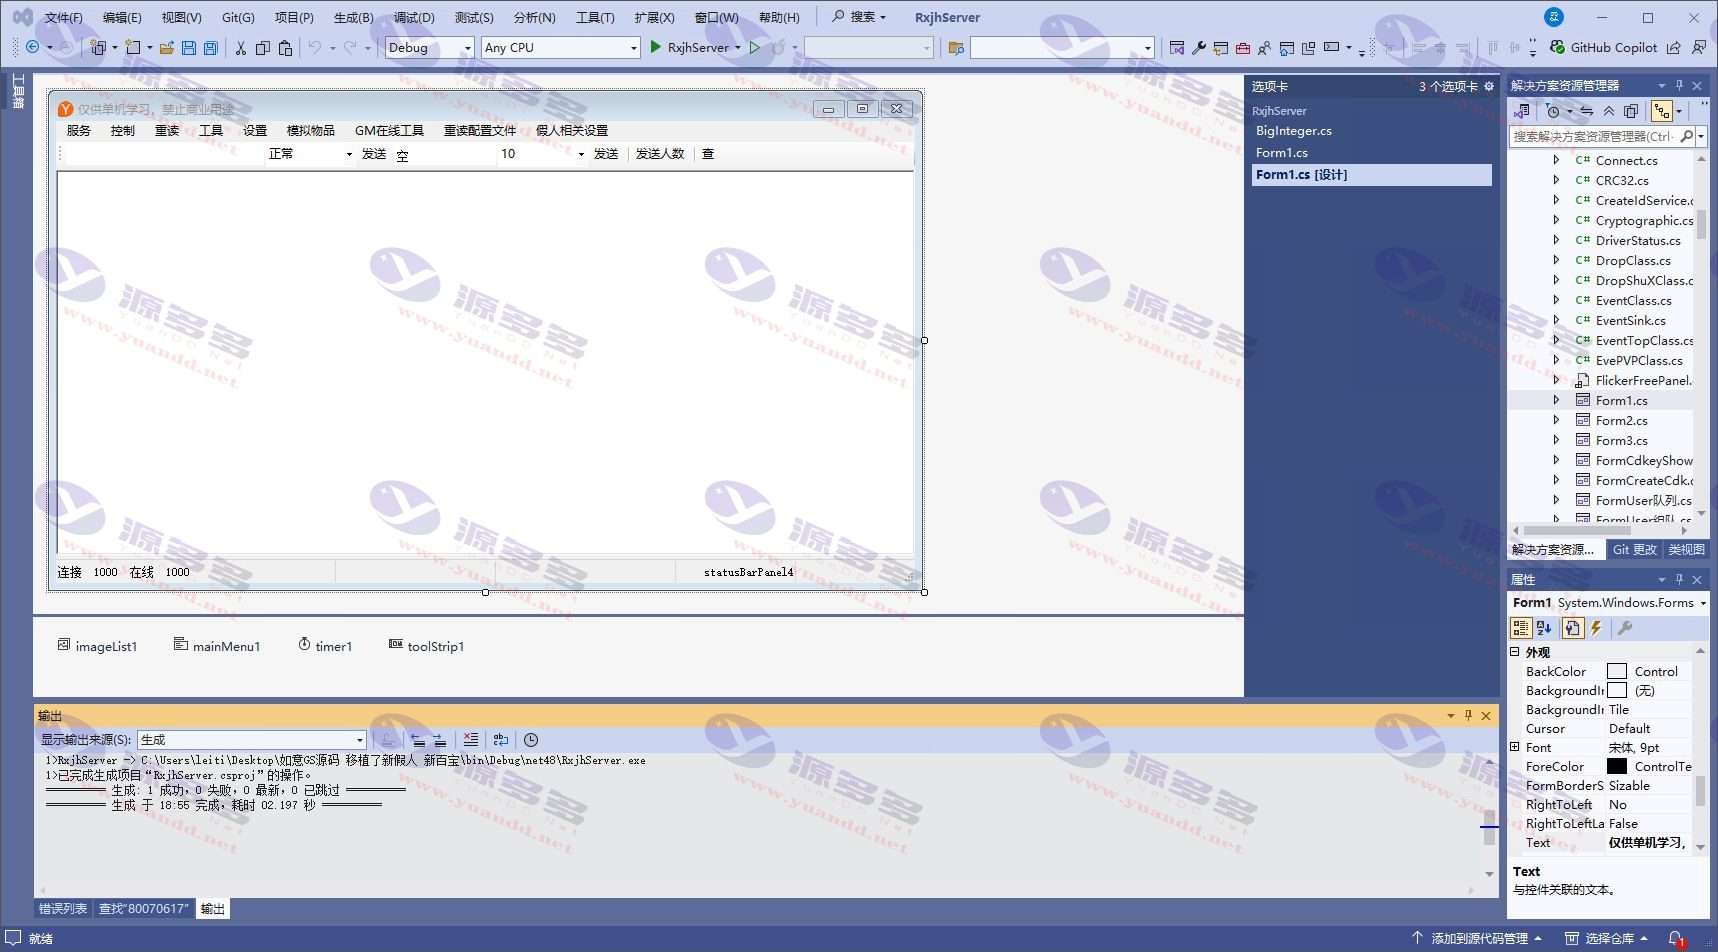Click the Collapse All icon in Solution Explorer
Screen dimensions: 1718x952
point(1609,111)
